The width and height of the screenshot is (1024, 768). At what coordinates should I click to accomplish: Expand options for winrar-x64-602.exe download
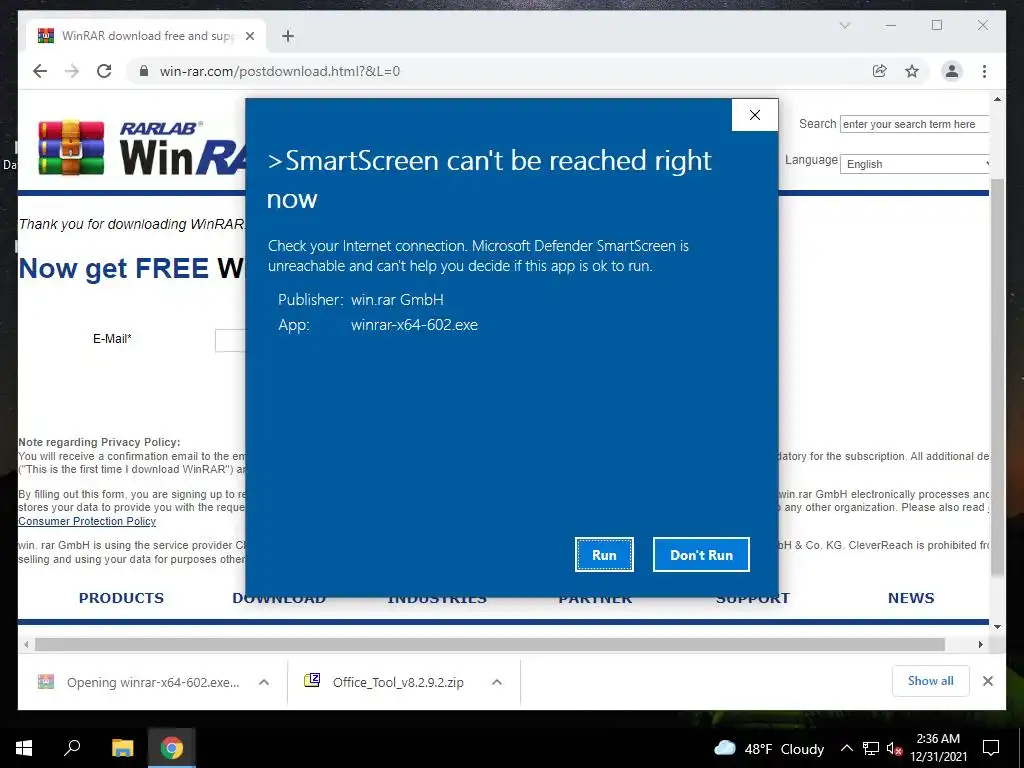(x=264, y=682)
